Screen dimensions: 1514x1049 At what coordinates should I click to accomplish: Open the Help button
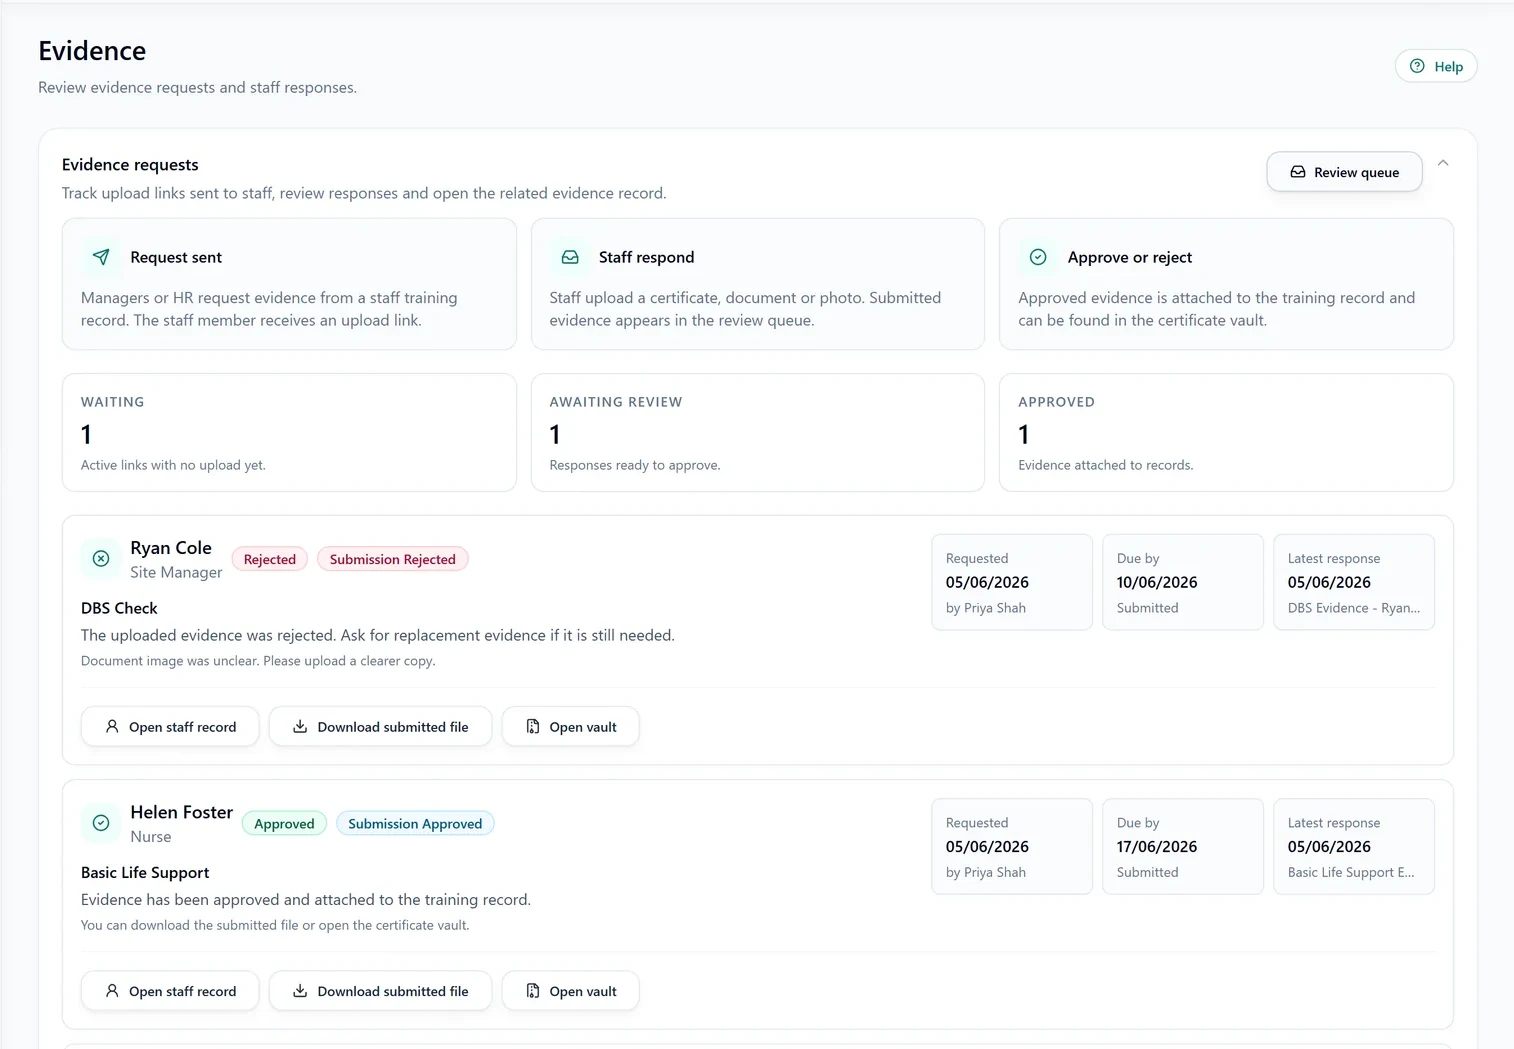(x=1436, y=66)
